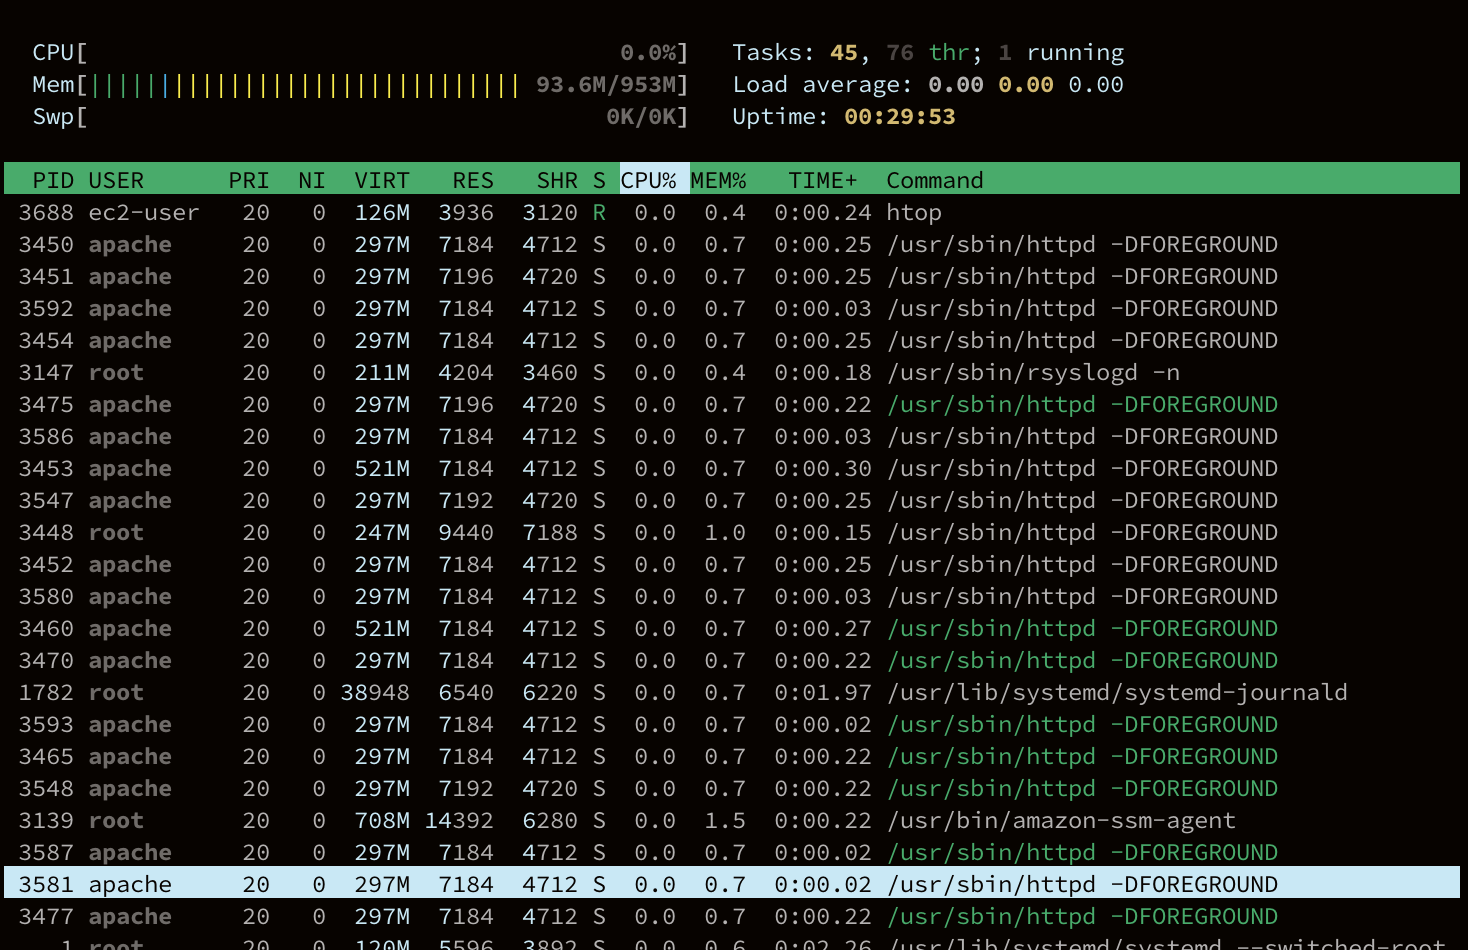This screenshot has height=950, width=1468.
Task: Select process row with PID 3580
Action: pyautogui.click(x=732, y=596)
